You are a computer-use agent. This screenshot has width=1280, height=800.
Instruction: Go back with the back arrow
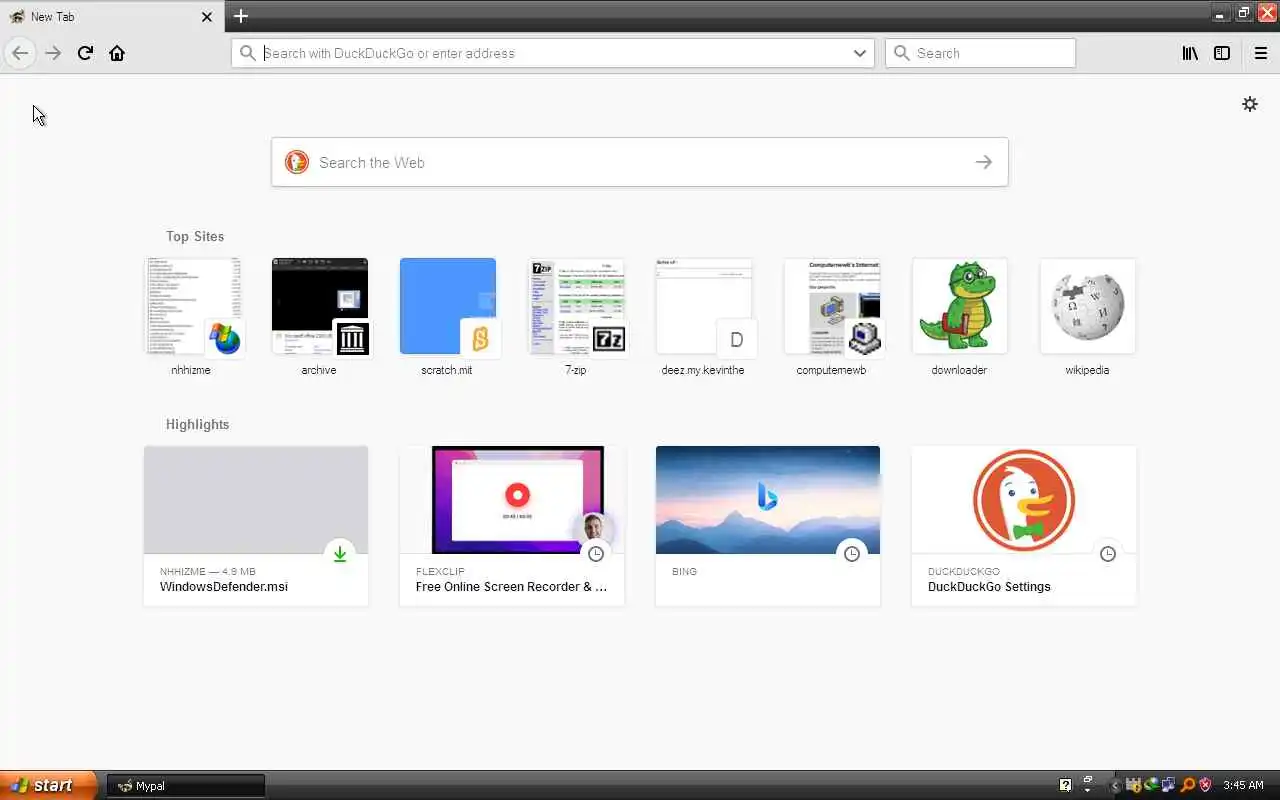[x=20, y=53]
